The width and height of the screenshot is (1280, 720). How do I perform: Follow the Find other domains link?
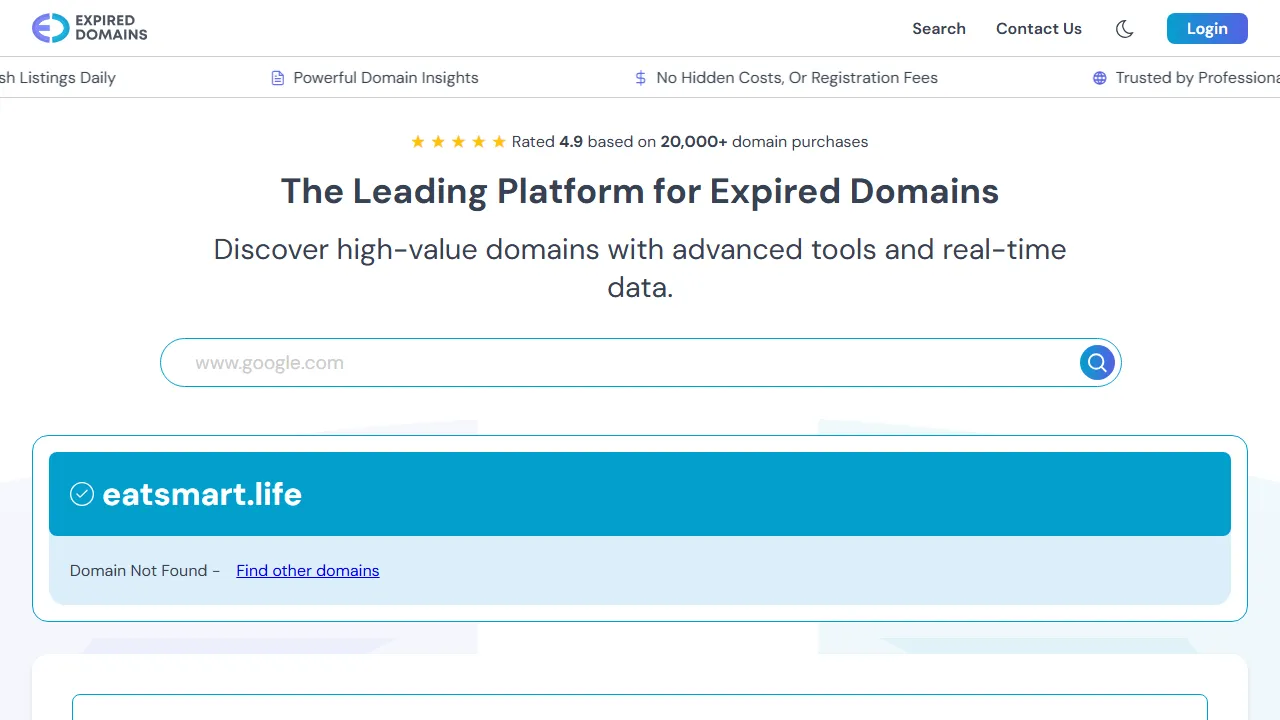[308, 571]
